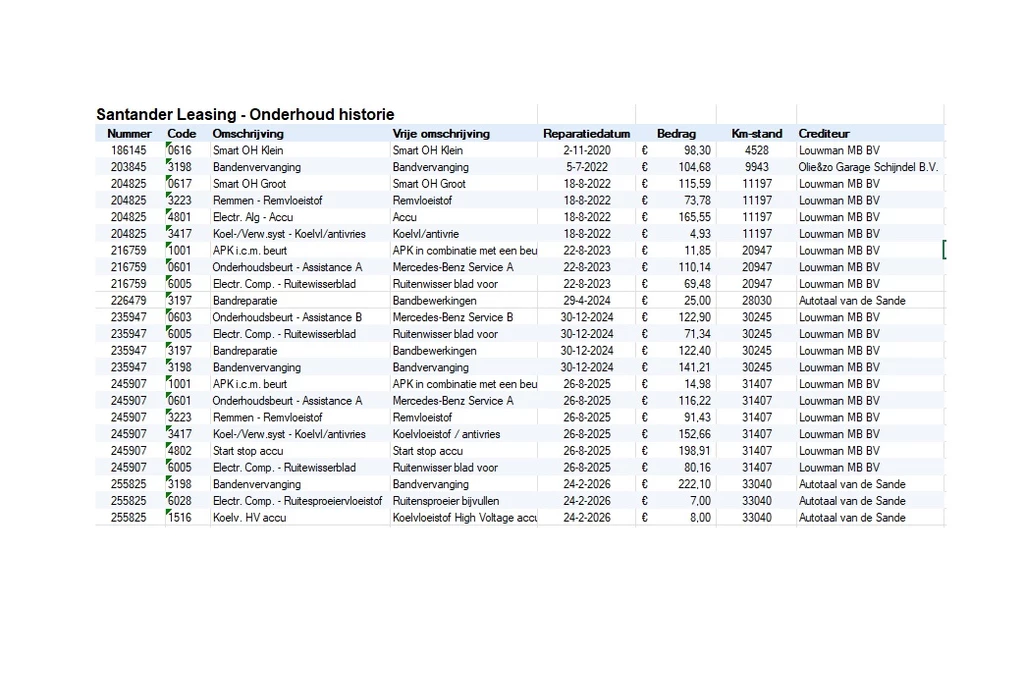Click 'Electr. Comp. - Ruitesproeiervloeistof' cell
This screenshot has height=673, width=1024.
click(297, 501)
